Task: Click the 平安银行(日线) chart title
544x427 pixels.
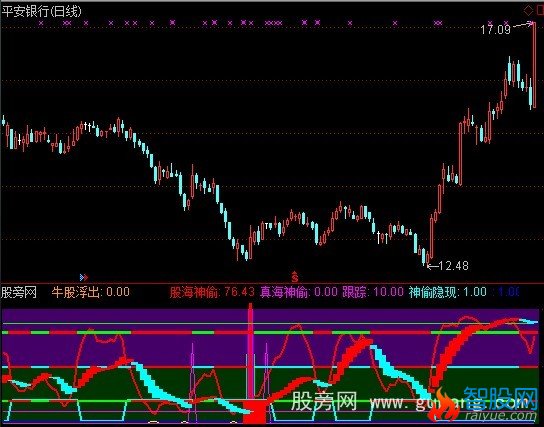Action: (41, 11)
